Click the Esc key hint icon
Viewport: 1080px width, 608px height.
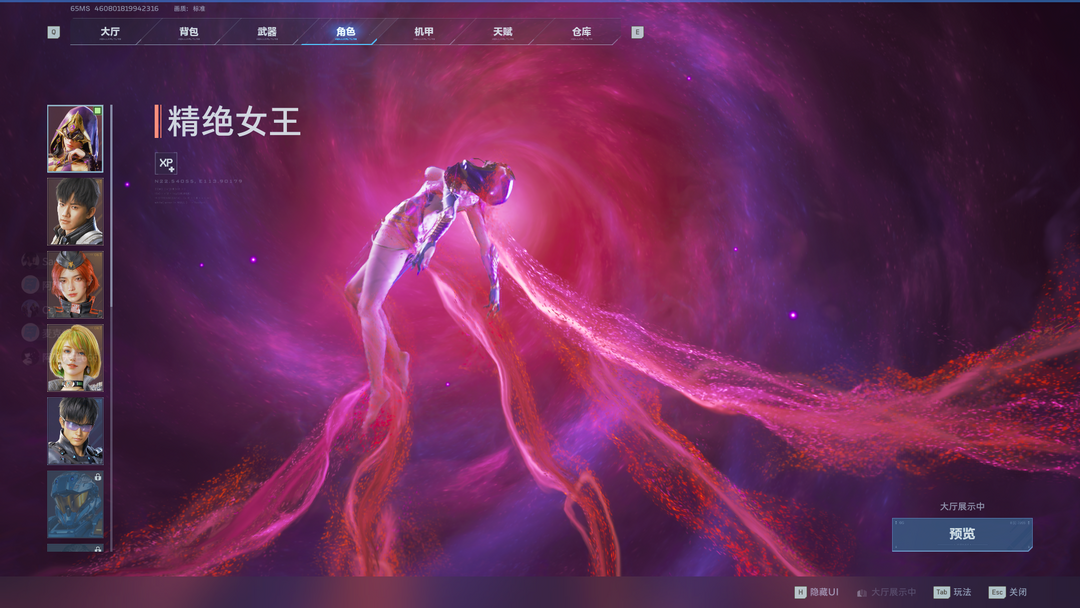pos(996,592)
